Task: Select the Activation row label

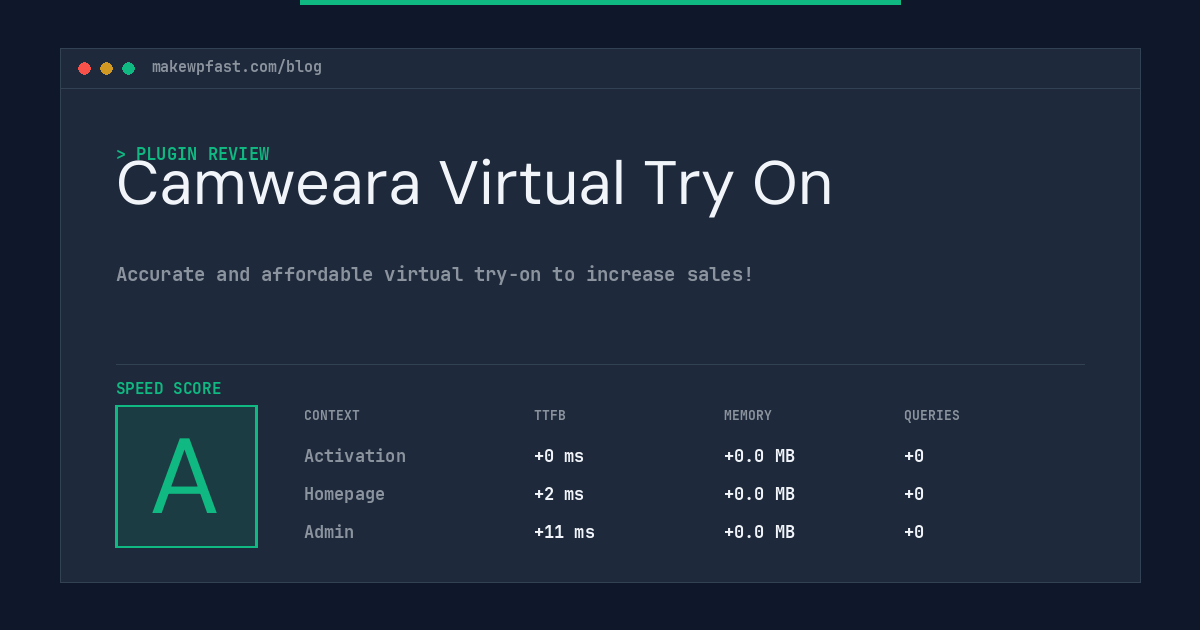Action: point(355,456)
